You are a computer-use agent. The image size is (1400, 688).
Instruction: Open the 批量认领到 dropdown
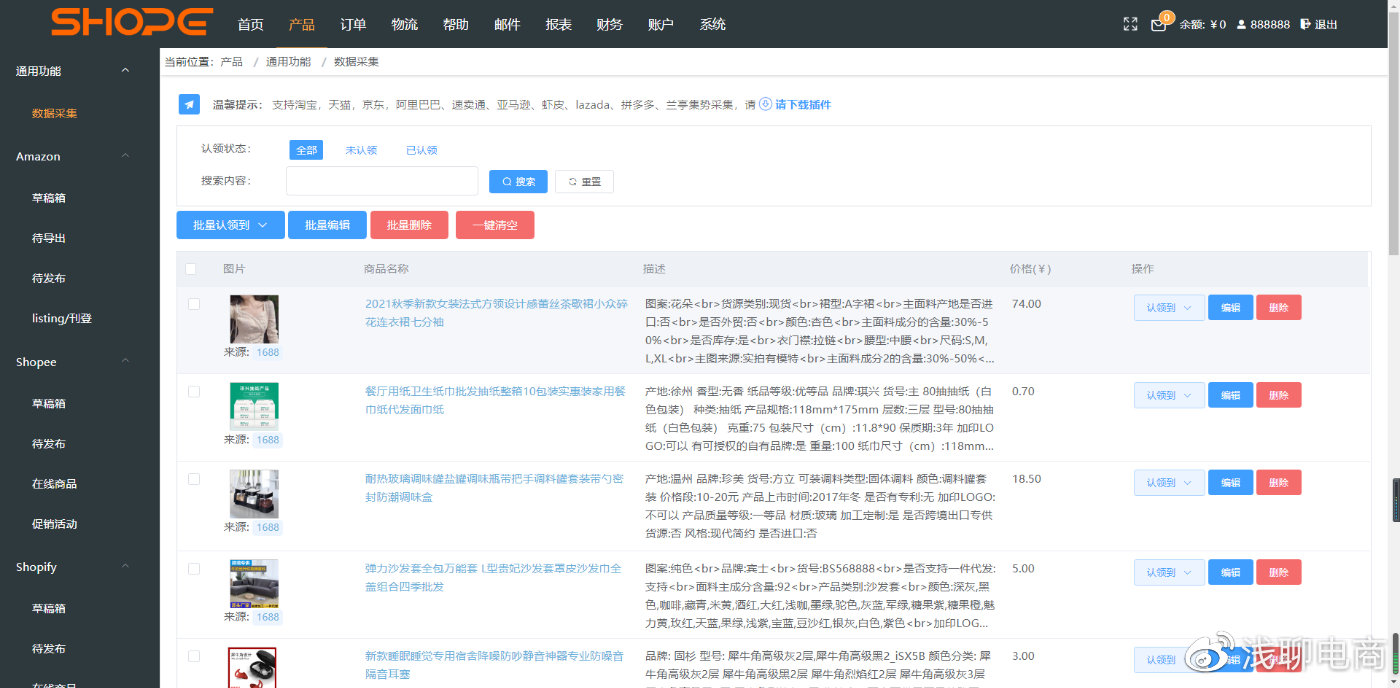click(229, 224)
